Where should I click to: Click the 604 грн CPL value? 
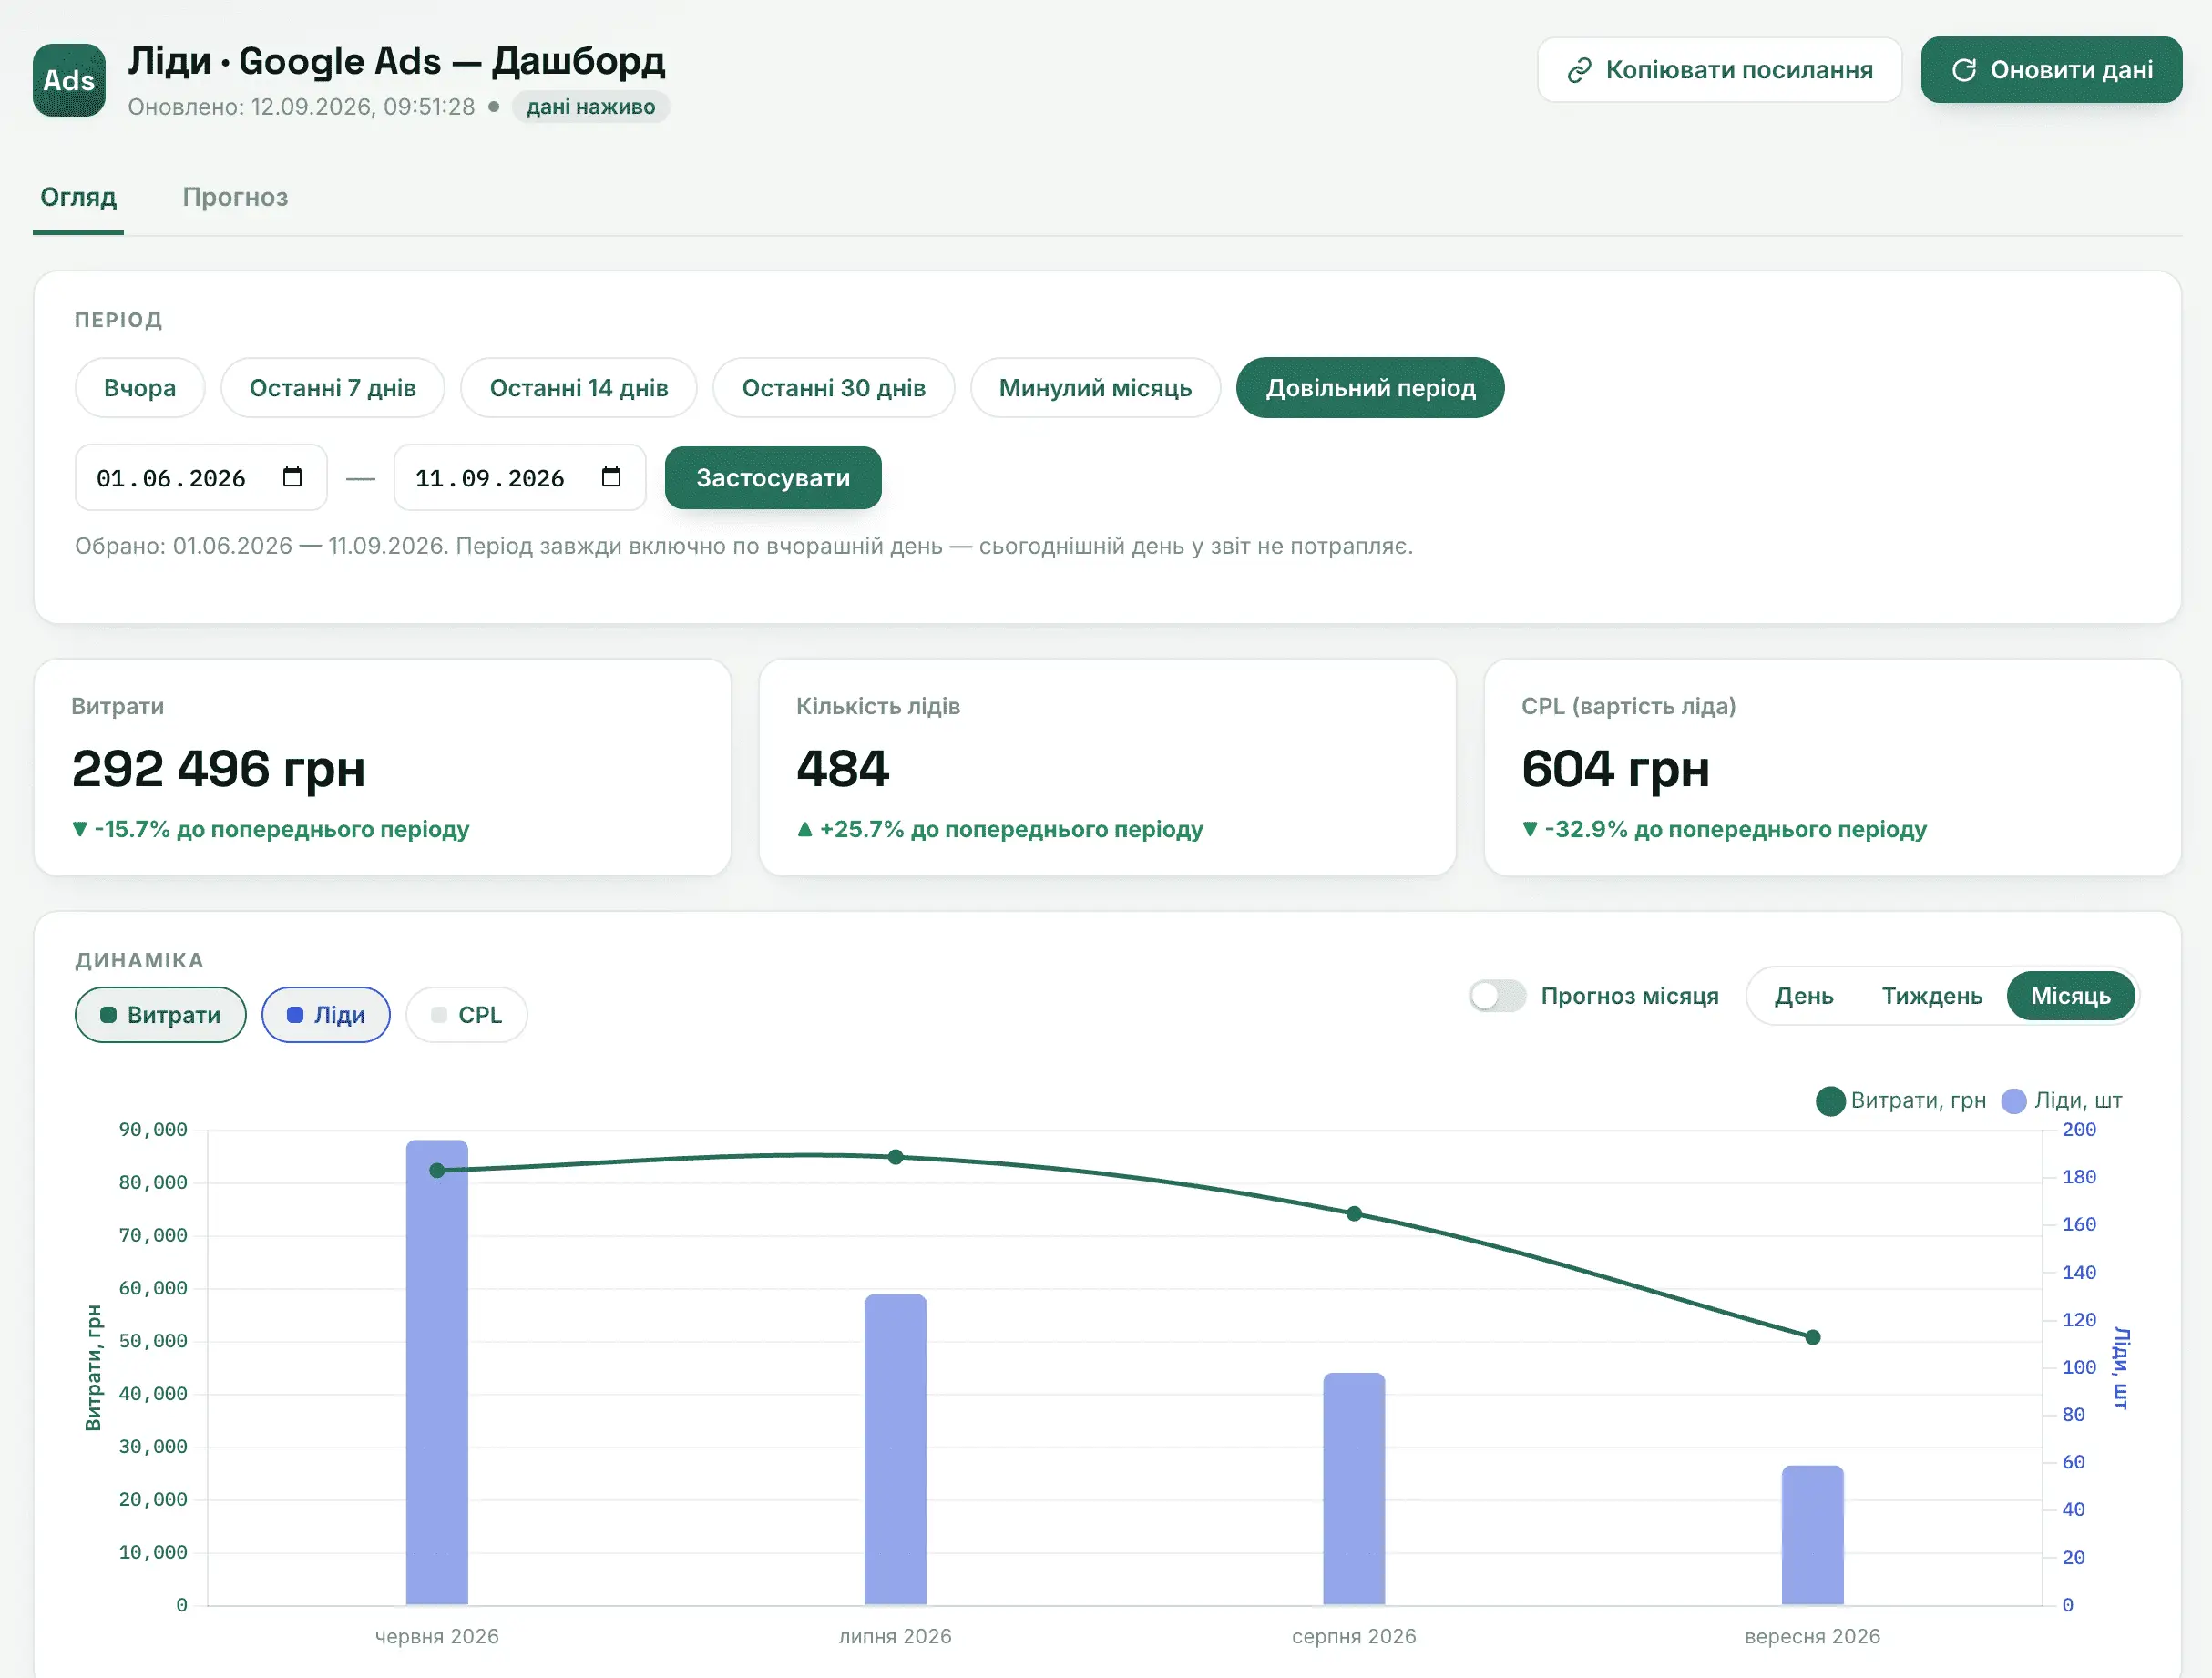1616,769
